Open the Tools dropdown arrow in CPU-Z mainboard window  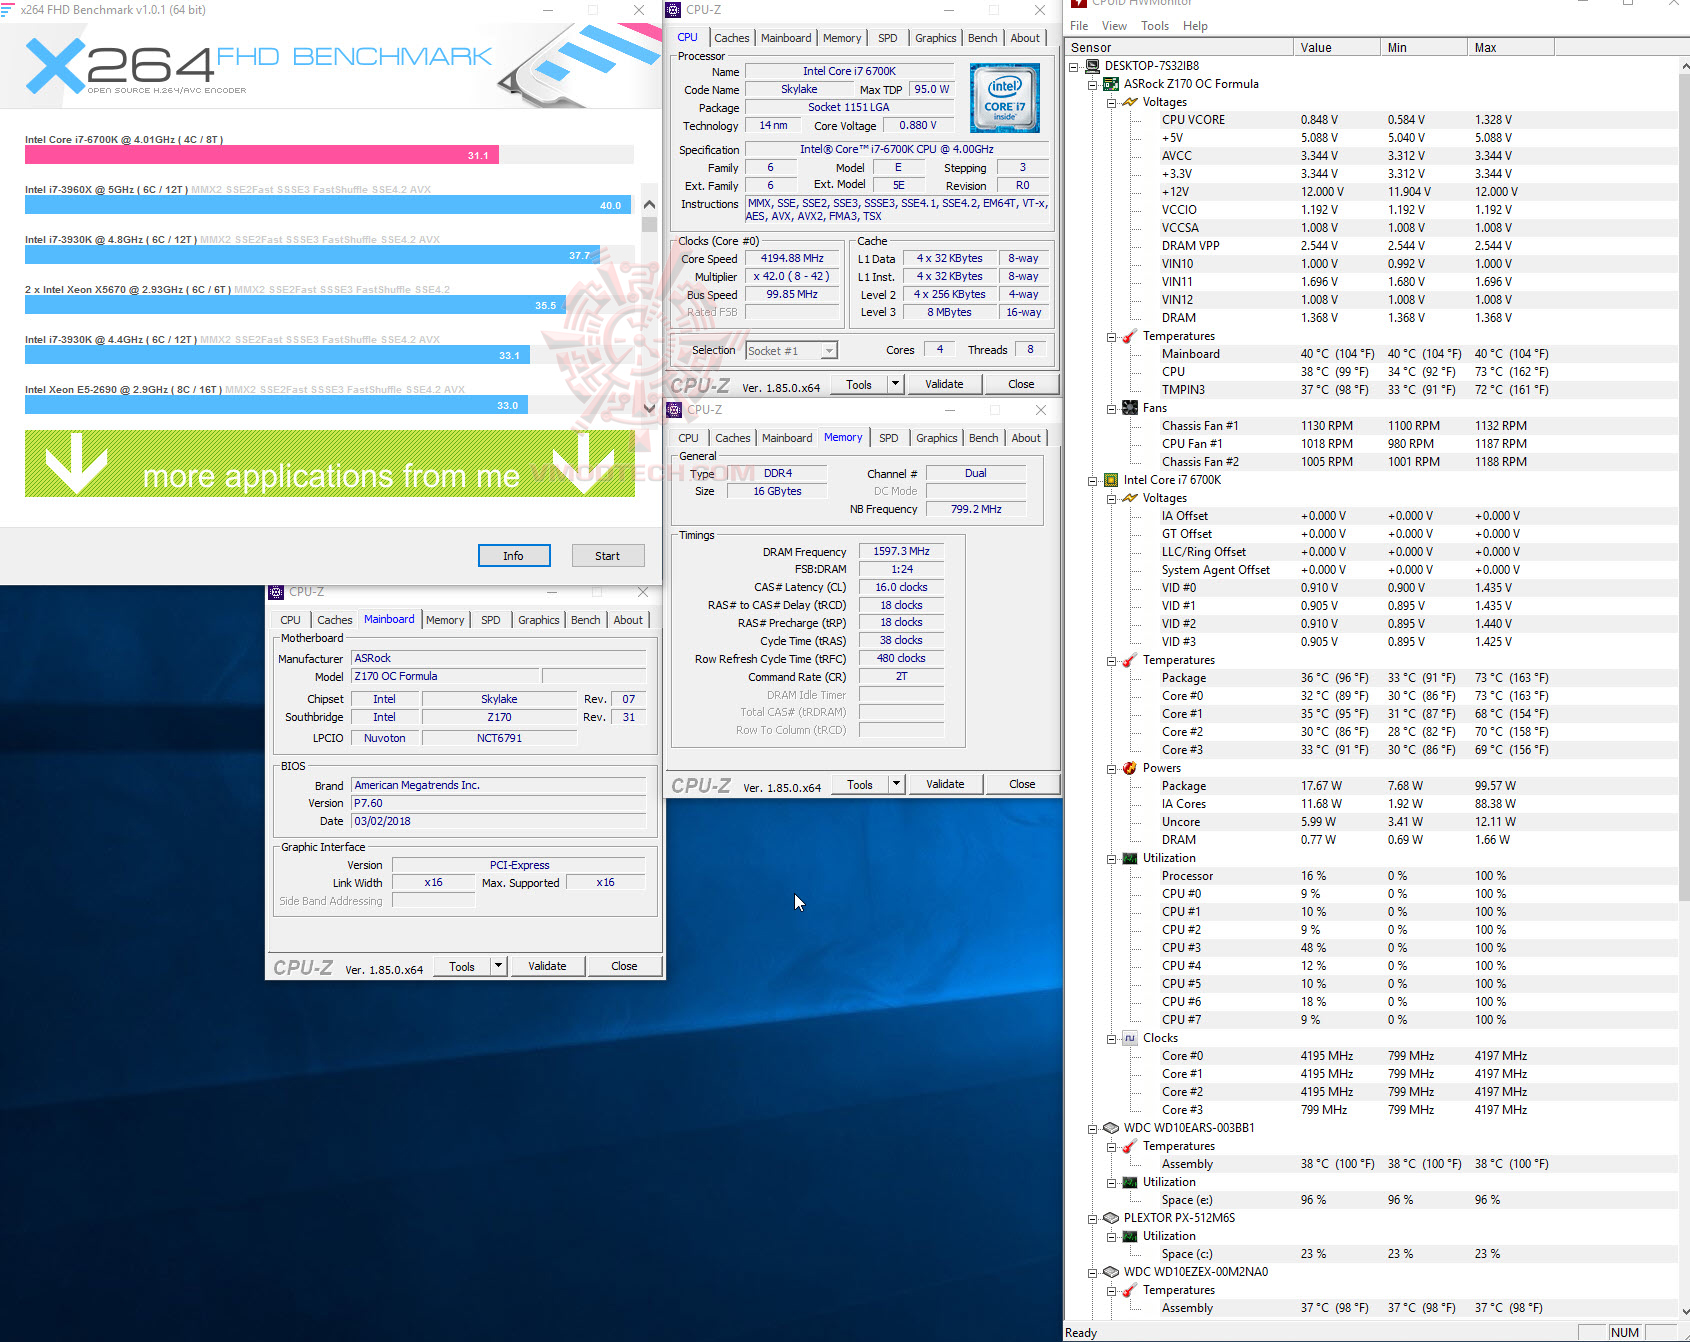pyautogui.click(x=498, y=966)
